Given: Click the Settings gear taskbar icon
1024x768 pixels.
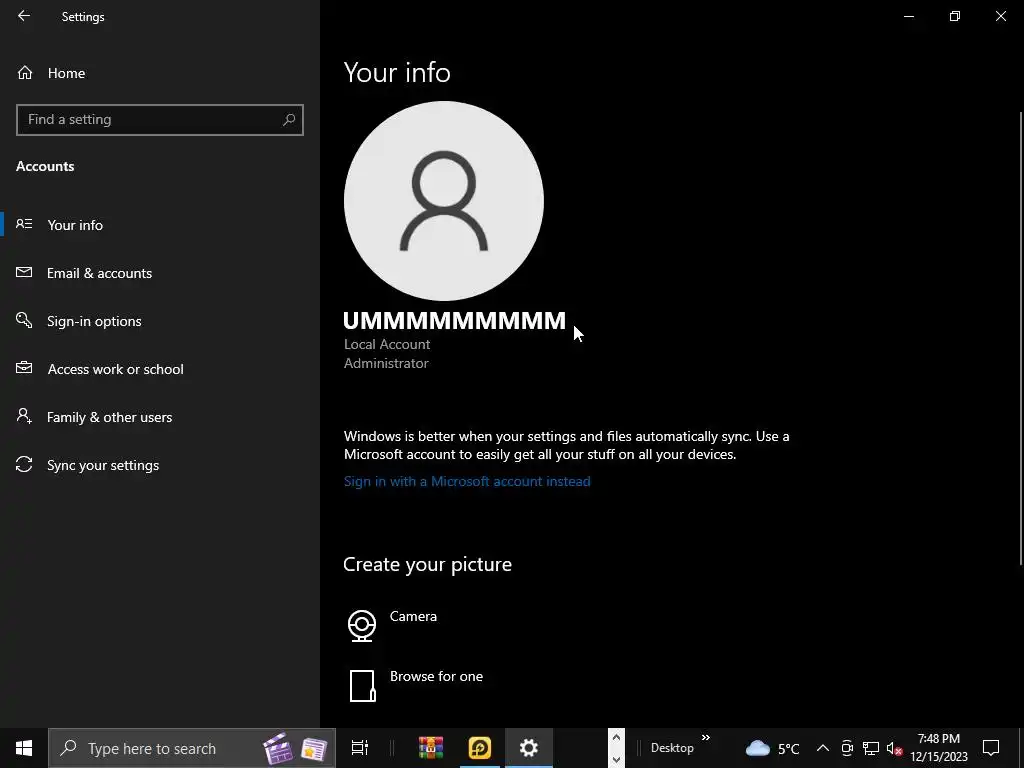Looking at the screenshot, I should click(x=528, y=748).
